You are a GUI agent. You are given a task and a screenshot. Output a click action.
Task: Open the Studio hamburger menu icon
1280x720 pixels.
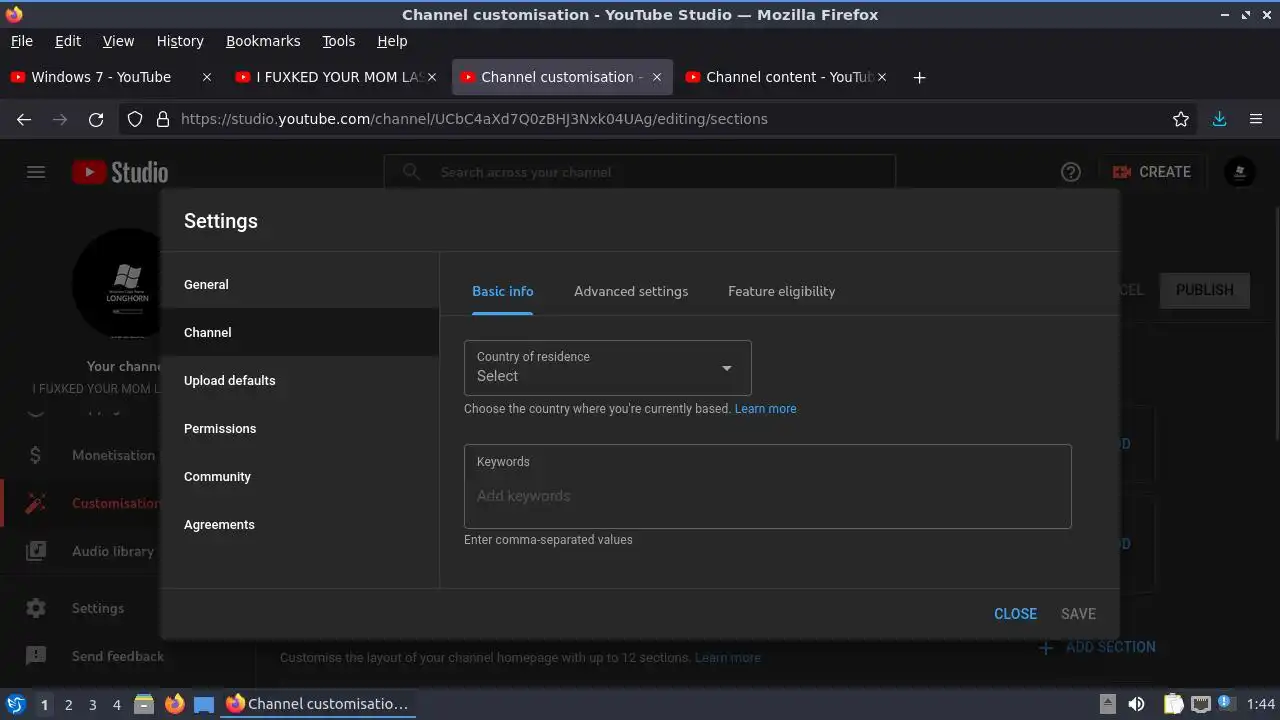[36, 172]
